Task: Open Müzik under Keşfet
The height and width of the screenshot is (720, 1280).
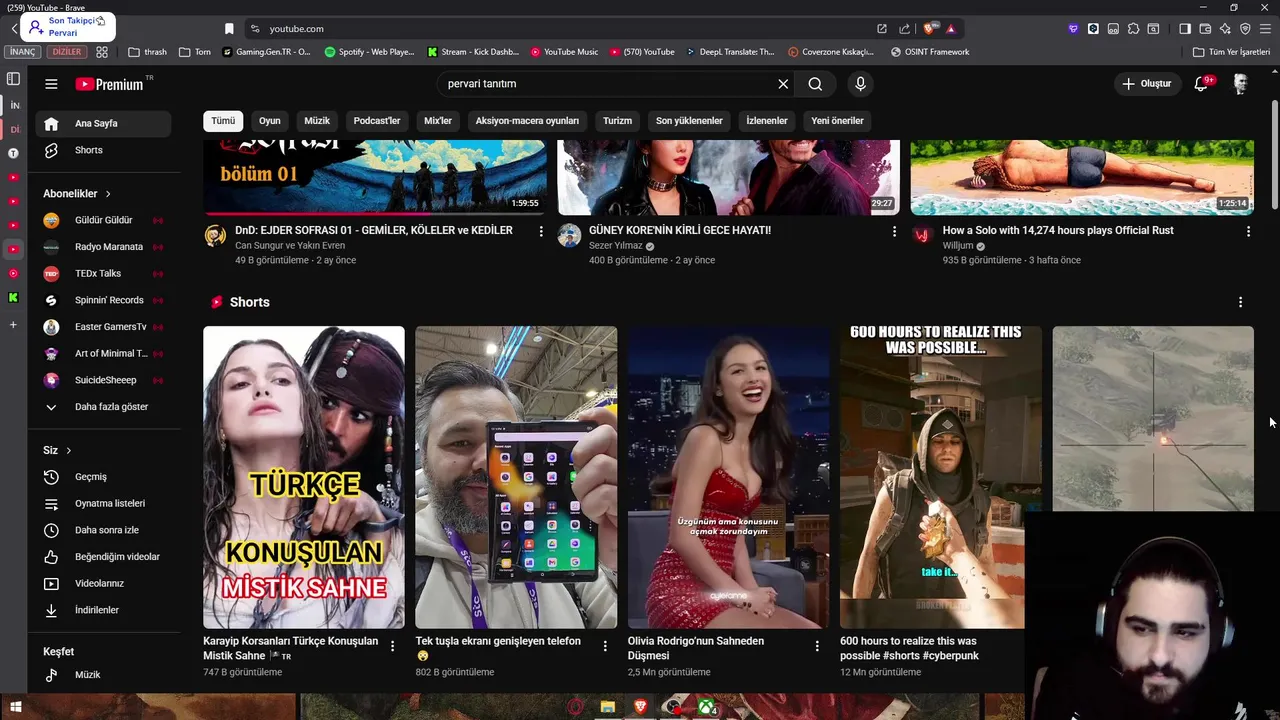Action: pyautogui.click(x=104, y=675)
